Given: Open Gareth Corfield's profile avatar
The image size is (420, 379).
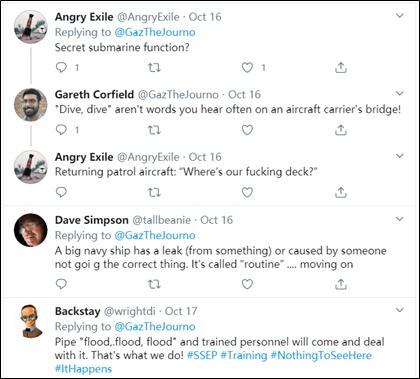Looking at the screenshot, I should pos(31,105).
